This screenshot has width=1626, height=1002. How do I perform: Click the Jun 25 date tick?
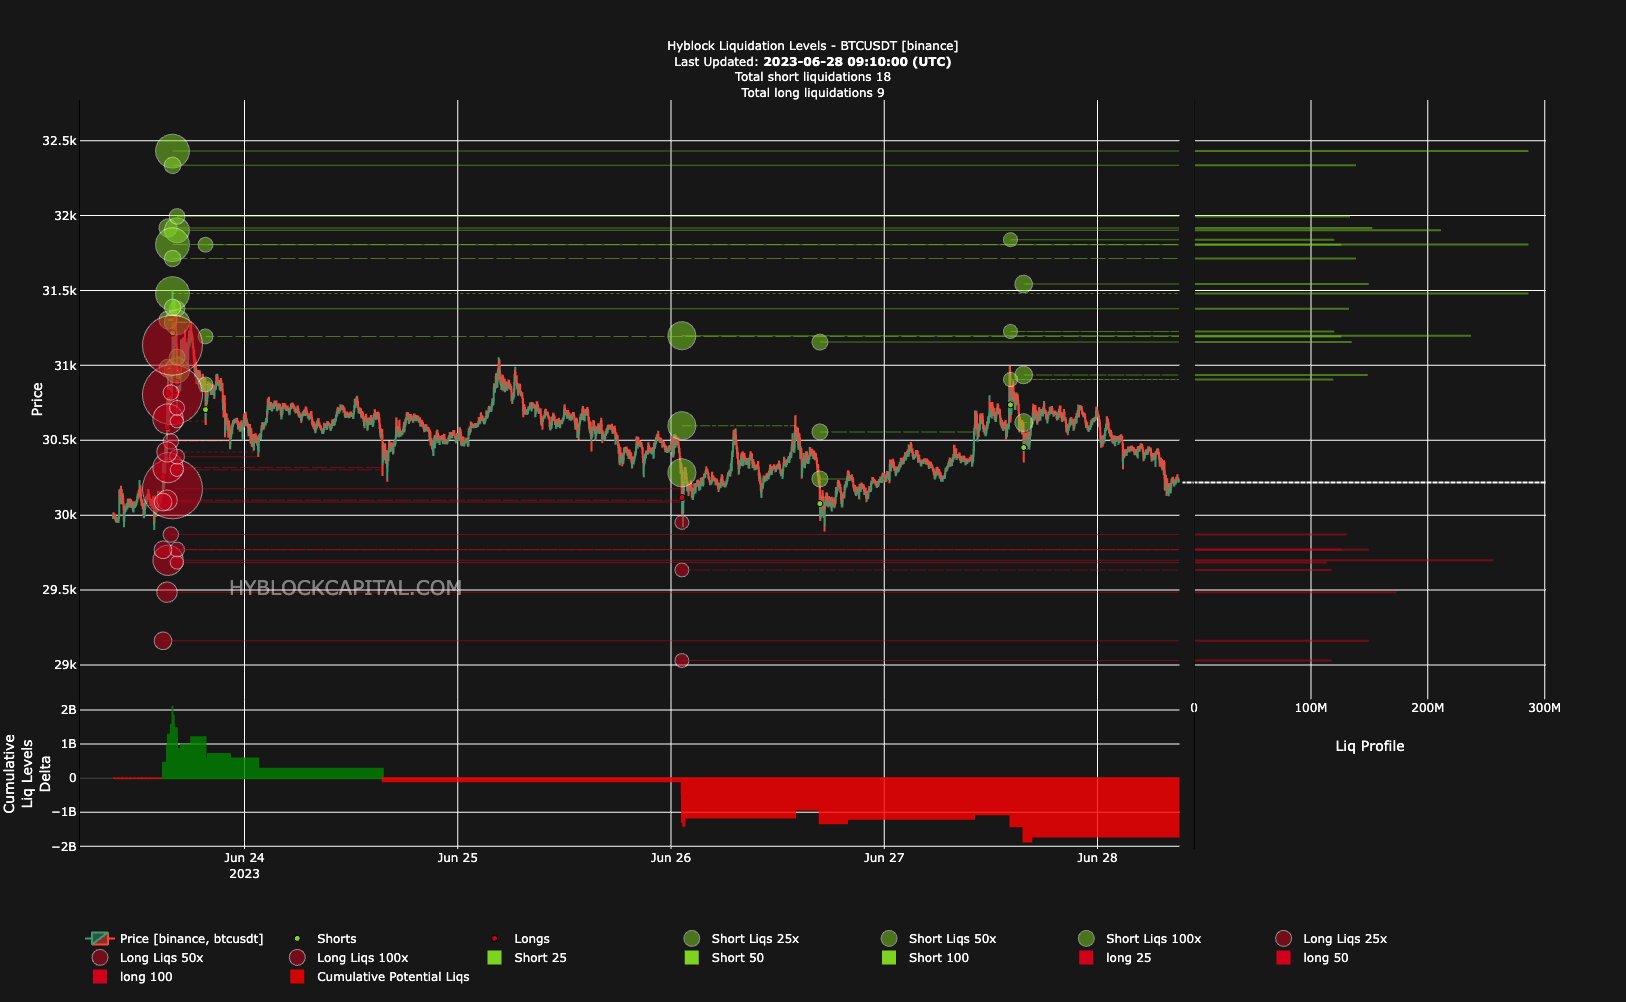(x=457, y=858)
